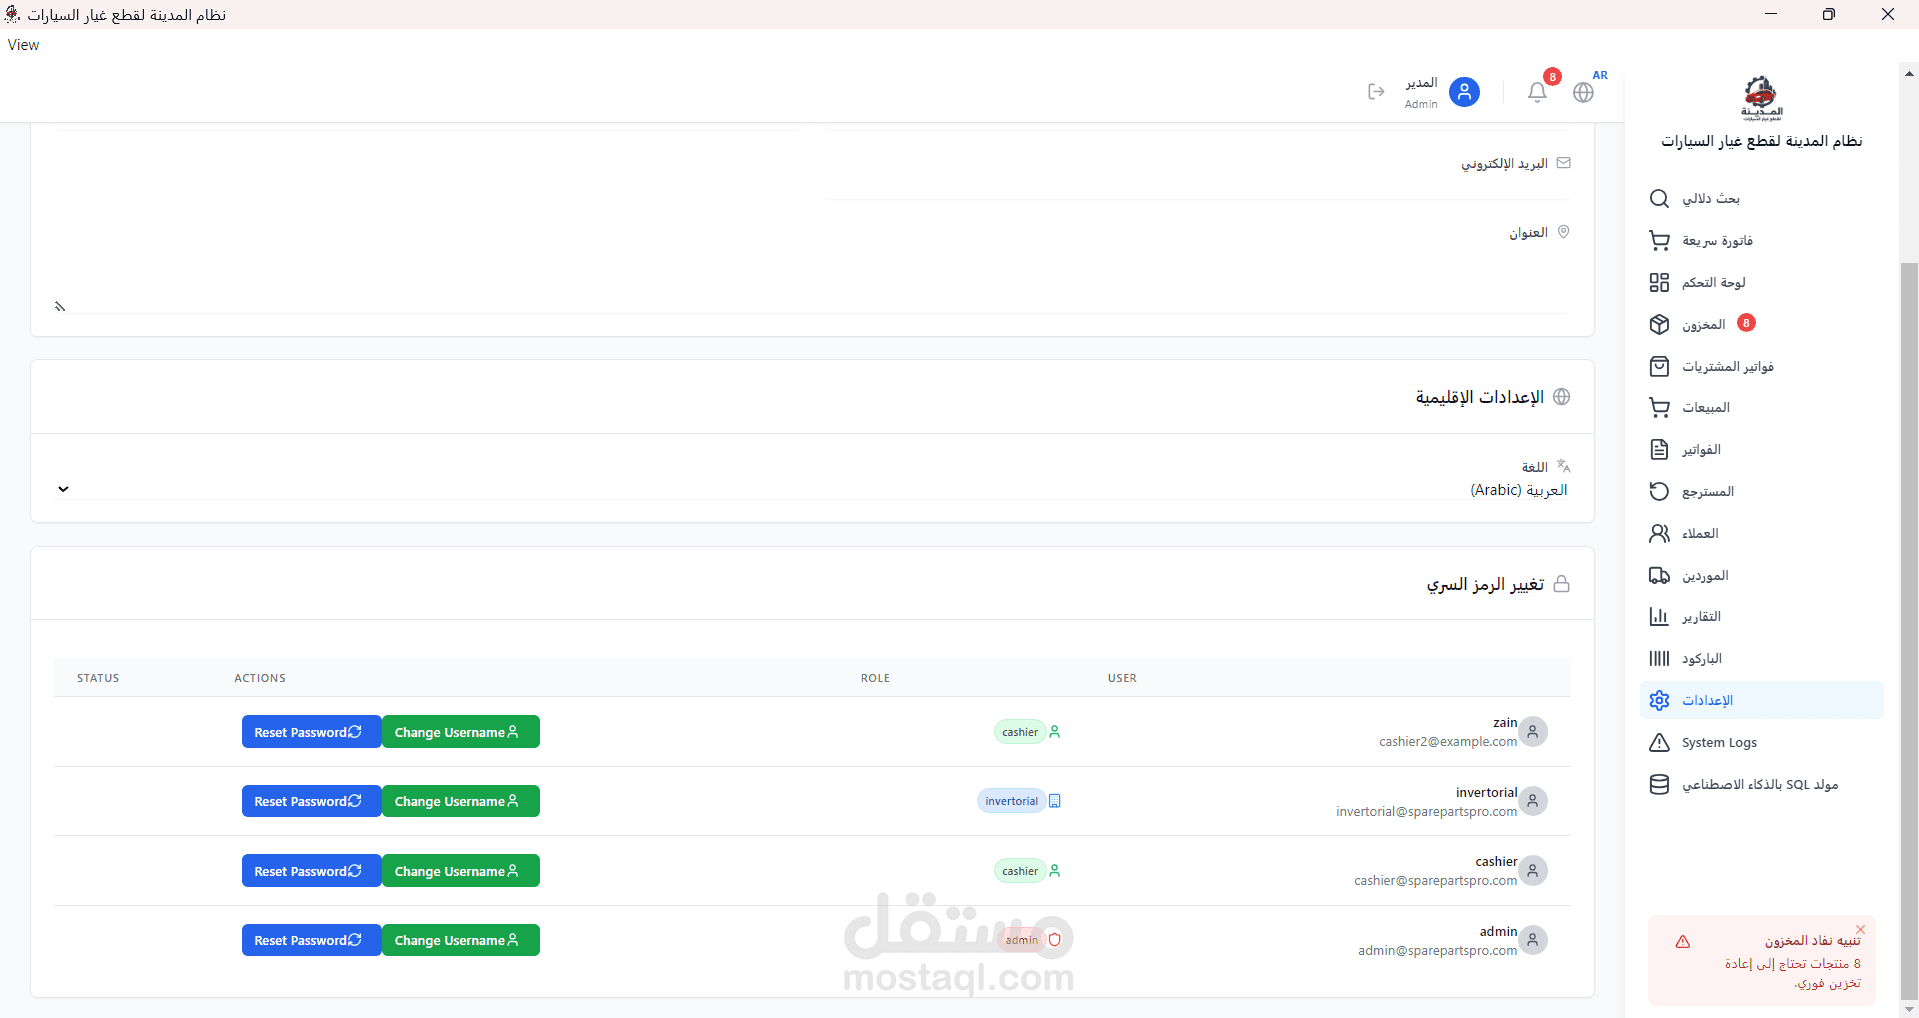
Task: Click the regional settings globe icon
Action: (1562, 397)
